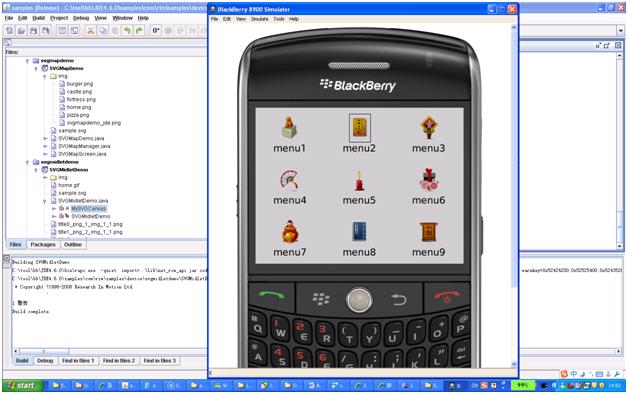The height and width of the screenshot is (394, 628).
Task: Expand the SVGMapScreen.java node
Action: pyautogui.click(x=45, y=154)
